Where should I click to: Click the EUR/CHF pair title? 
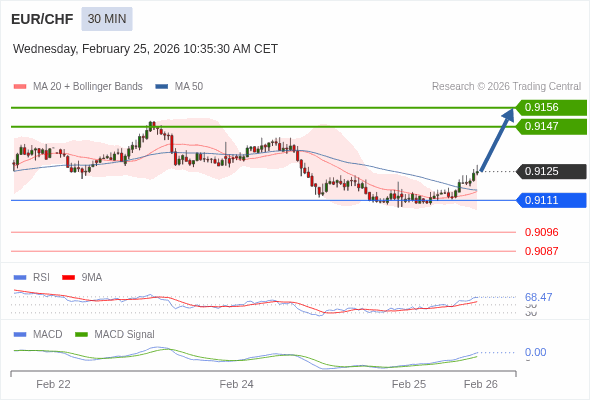42,19
